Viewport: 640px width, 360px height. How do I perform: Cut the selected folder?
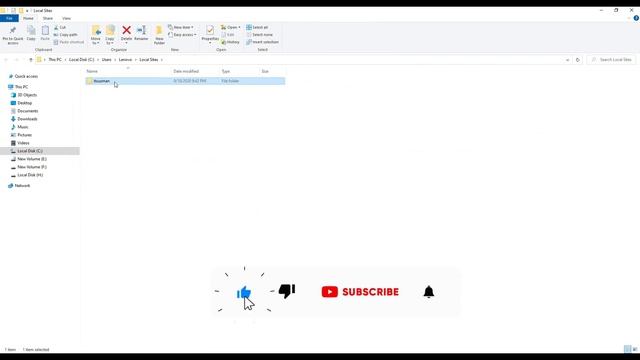click(60, 27)
